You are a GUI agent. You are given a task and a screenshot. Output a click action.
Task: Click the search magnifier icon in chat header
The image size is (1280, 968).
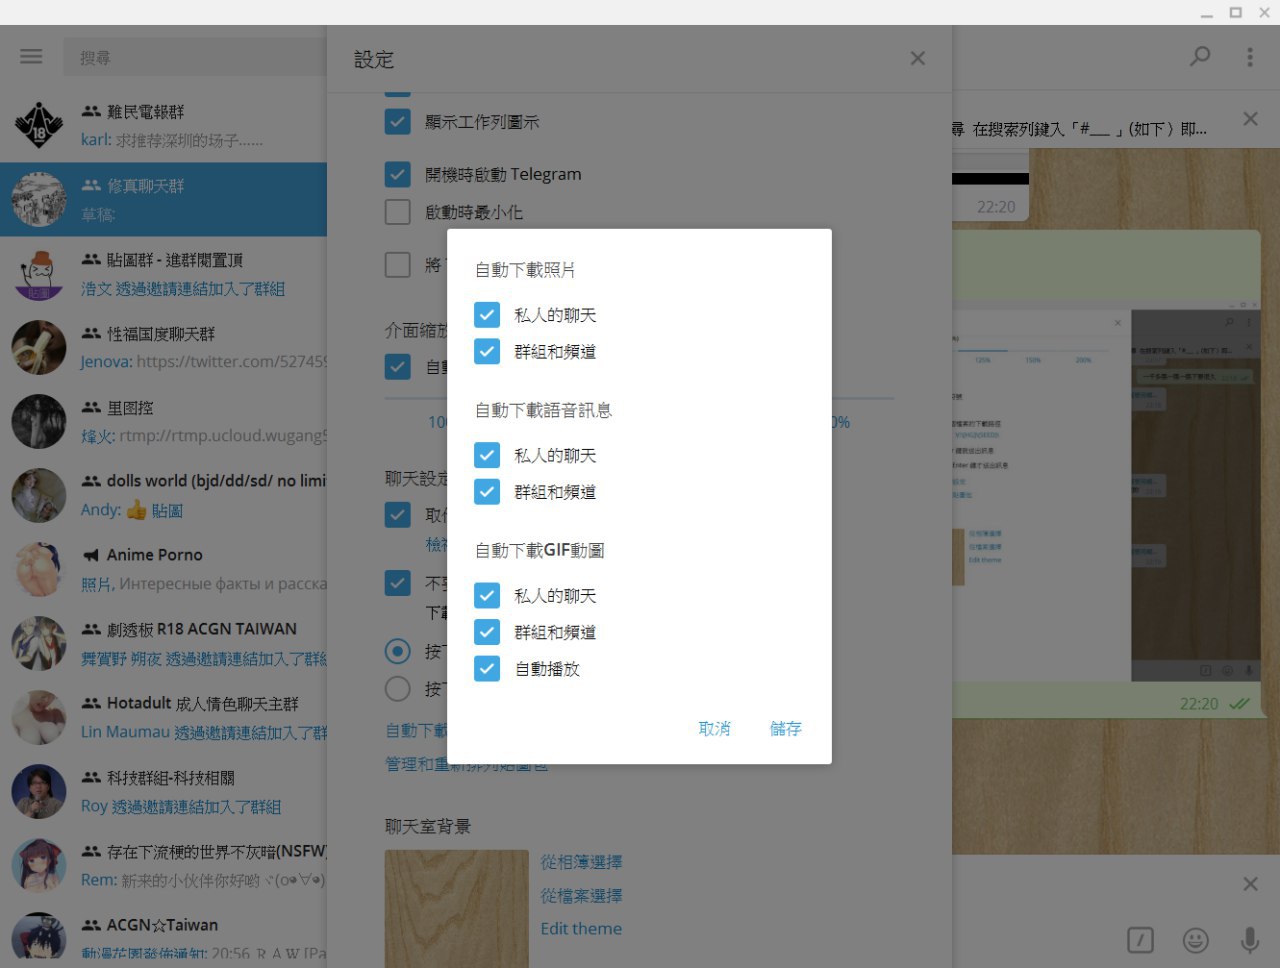point(1200,57)
